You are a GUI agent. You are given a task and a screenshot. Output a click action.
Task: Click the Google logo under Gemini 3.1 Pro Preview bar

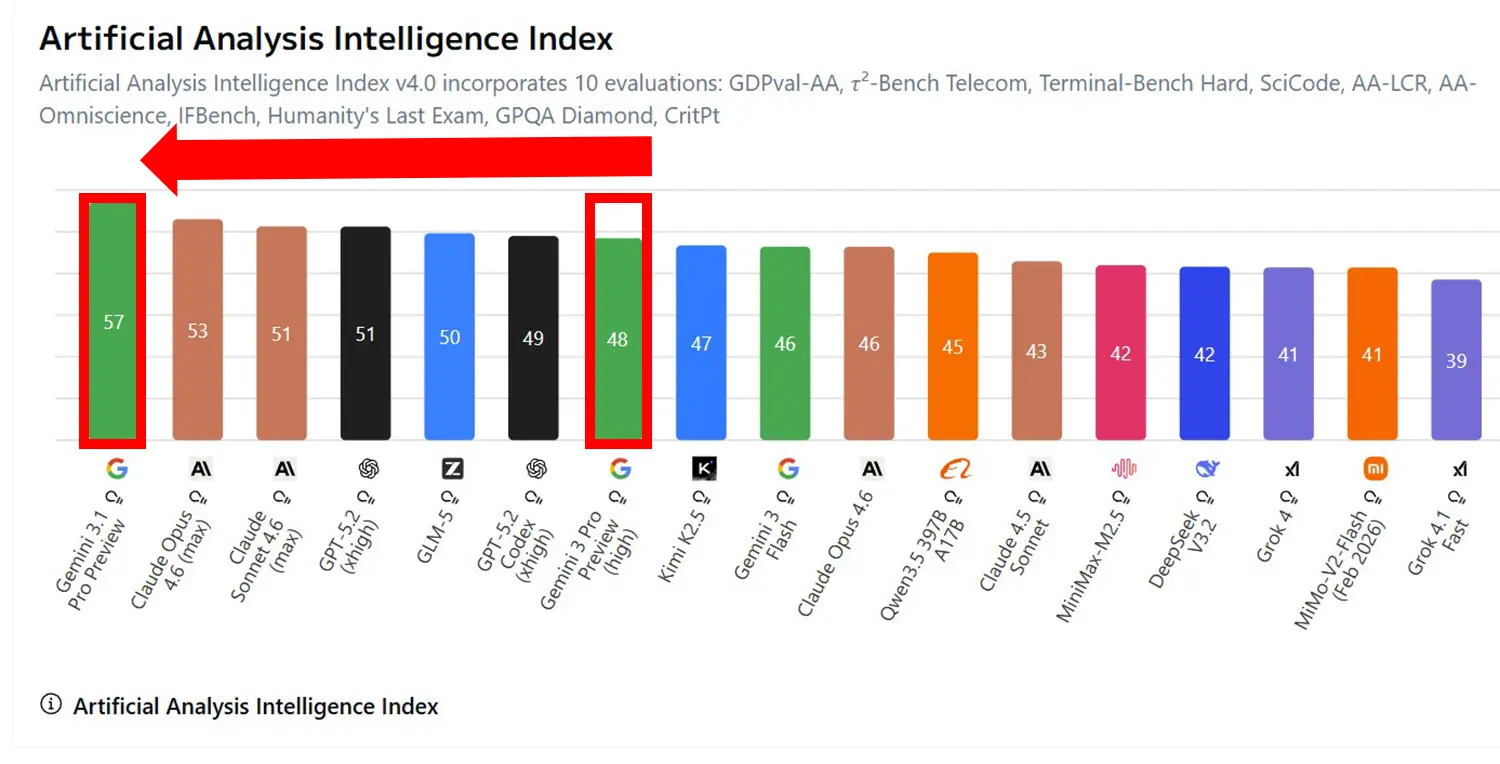(117, 468)
